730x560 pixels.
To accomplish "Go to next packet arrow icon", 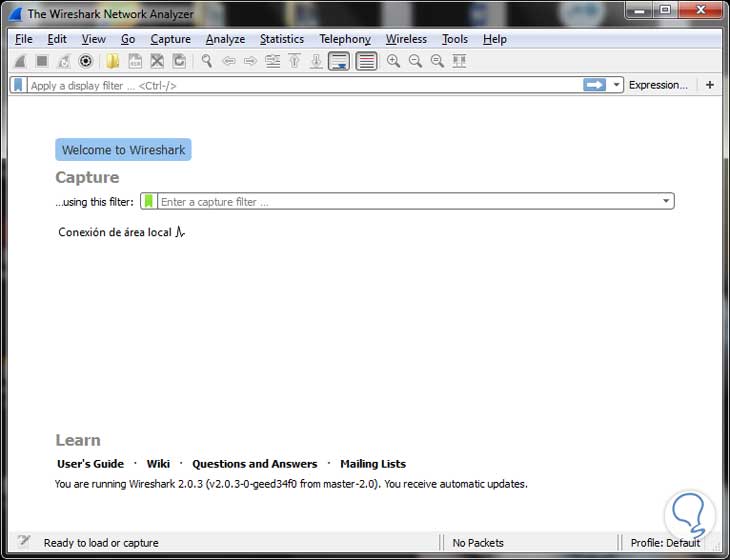I will point(250,61).
